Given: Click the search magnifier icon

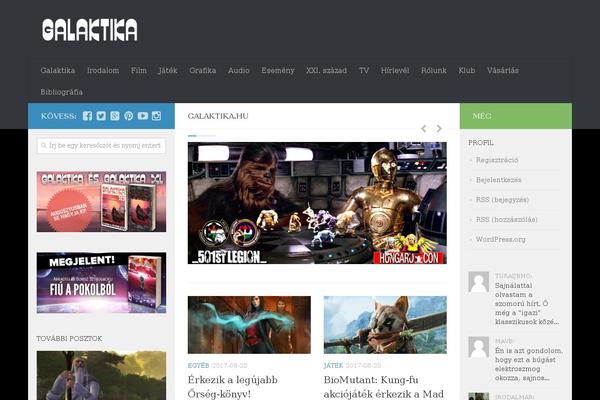Looking at the screenshot, I should point(44,145).
